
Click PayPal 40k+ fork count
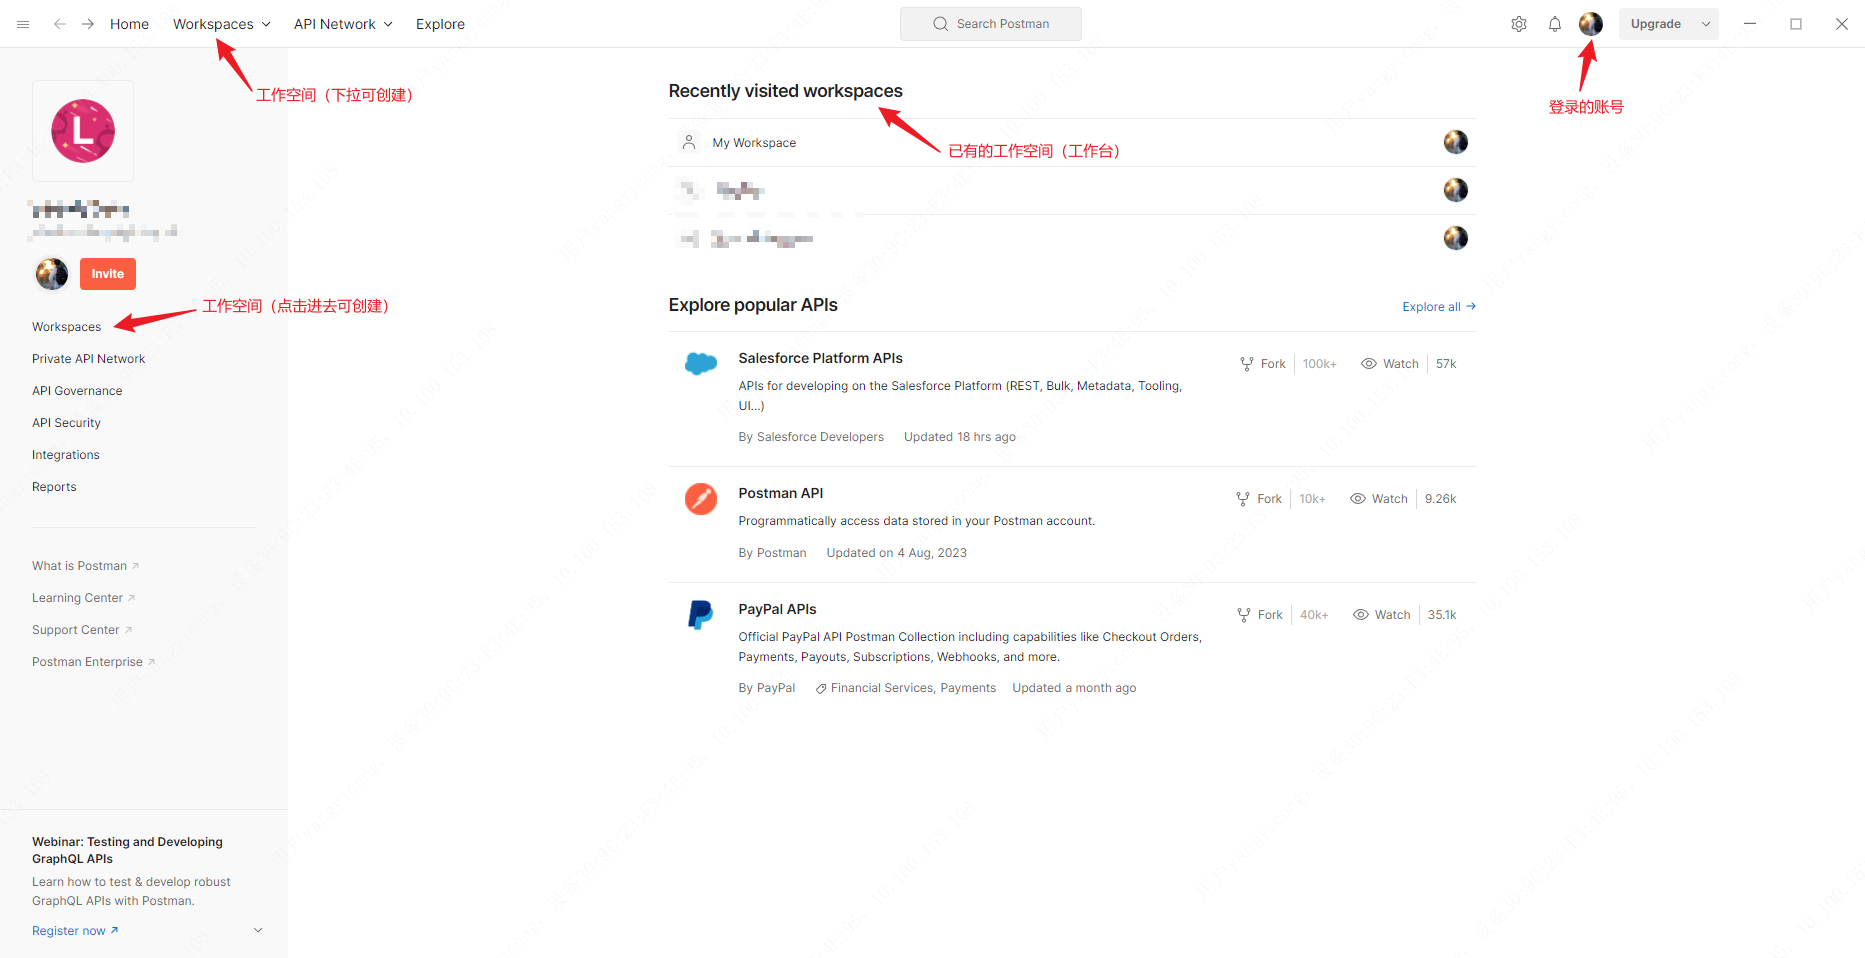click(x=1314, y=615)
